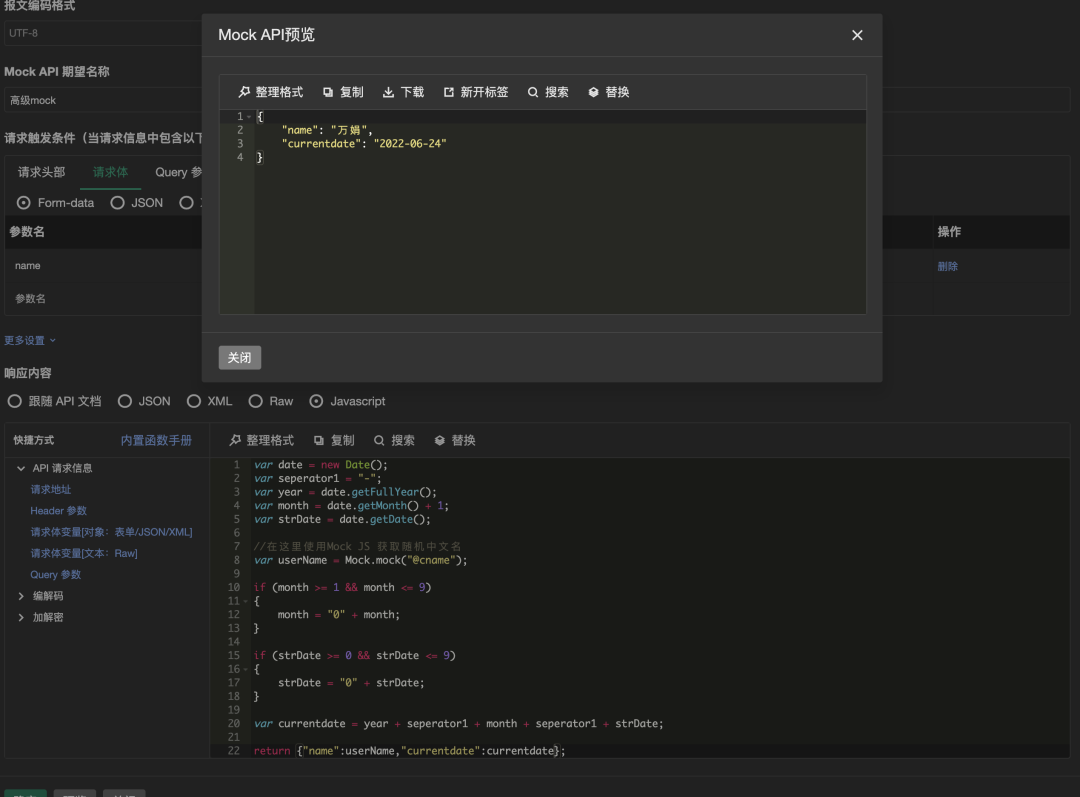Switch to the 请求体 tab
The height and width of the screenshot is (797, 1080).
110,172
